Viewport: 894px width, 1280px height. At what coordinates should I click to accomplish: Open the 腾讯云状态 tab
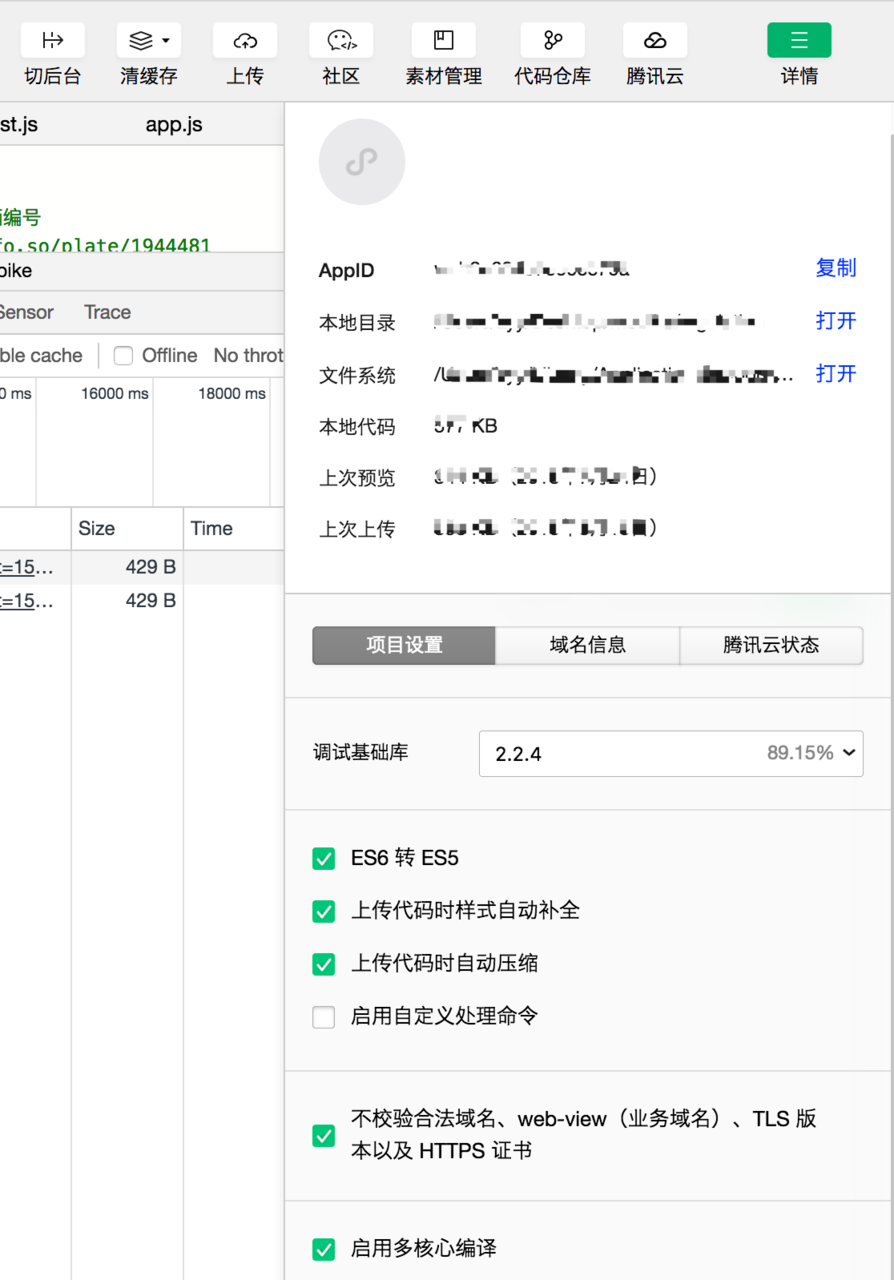(x=771, y=645)
